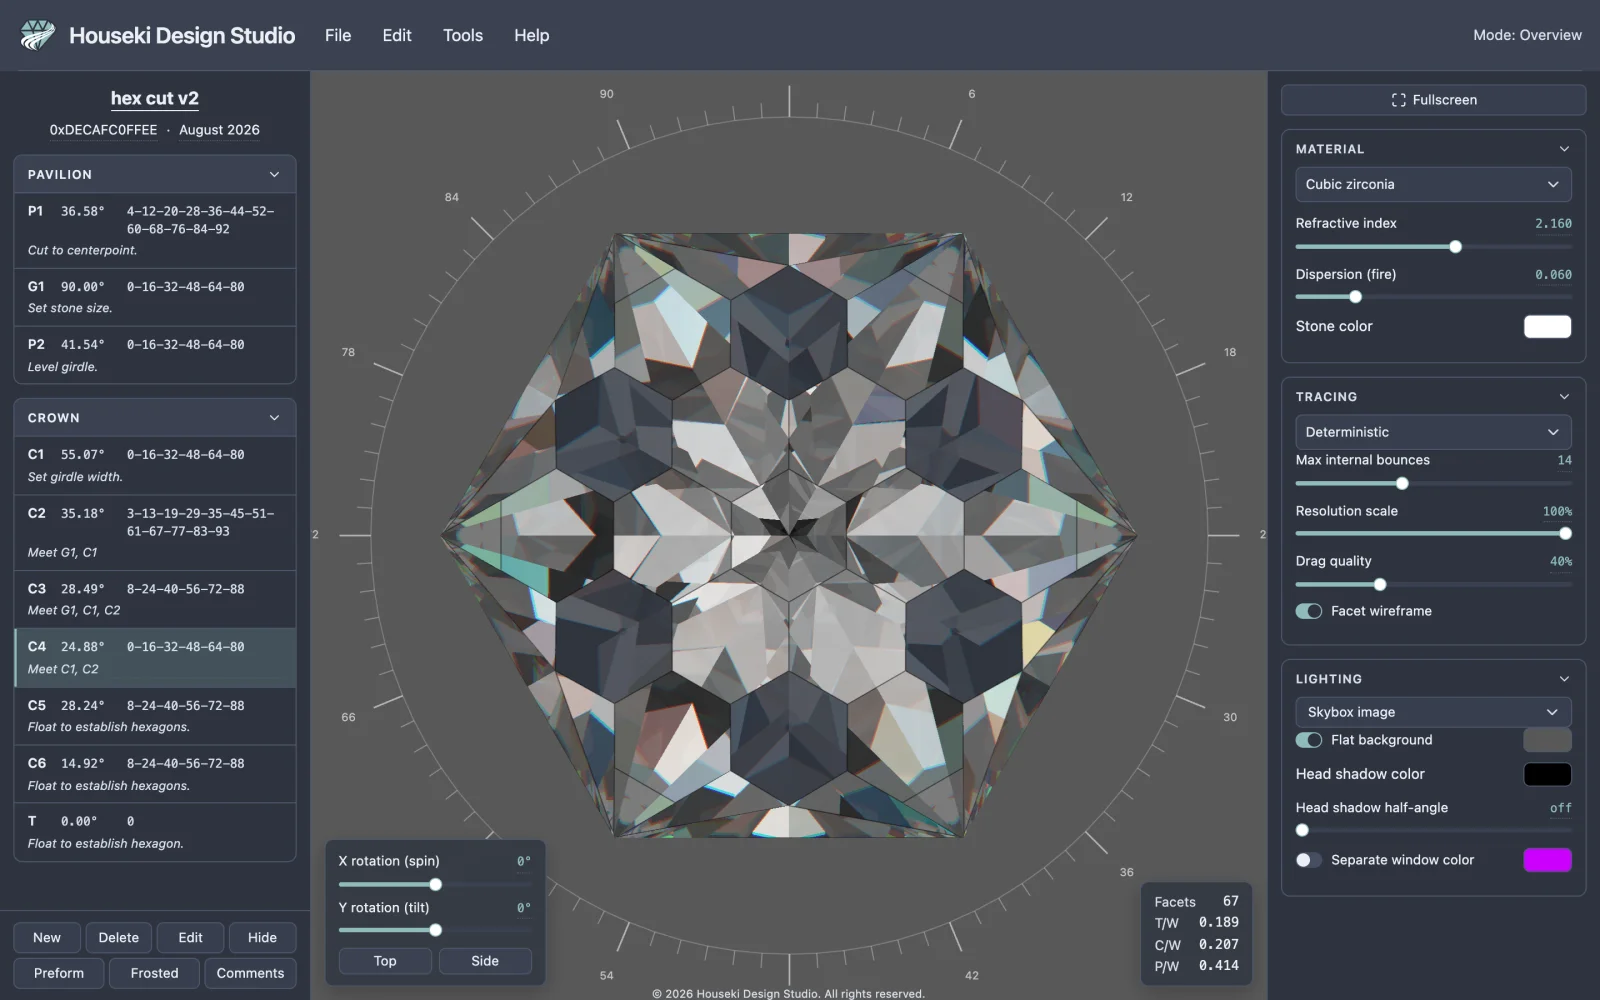Click the Comments button
Image resolution: width=1600 pixels, height=1000 pixels.
point(250,973)
